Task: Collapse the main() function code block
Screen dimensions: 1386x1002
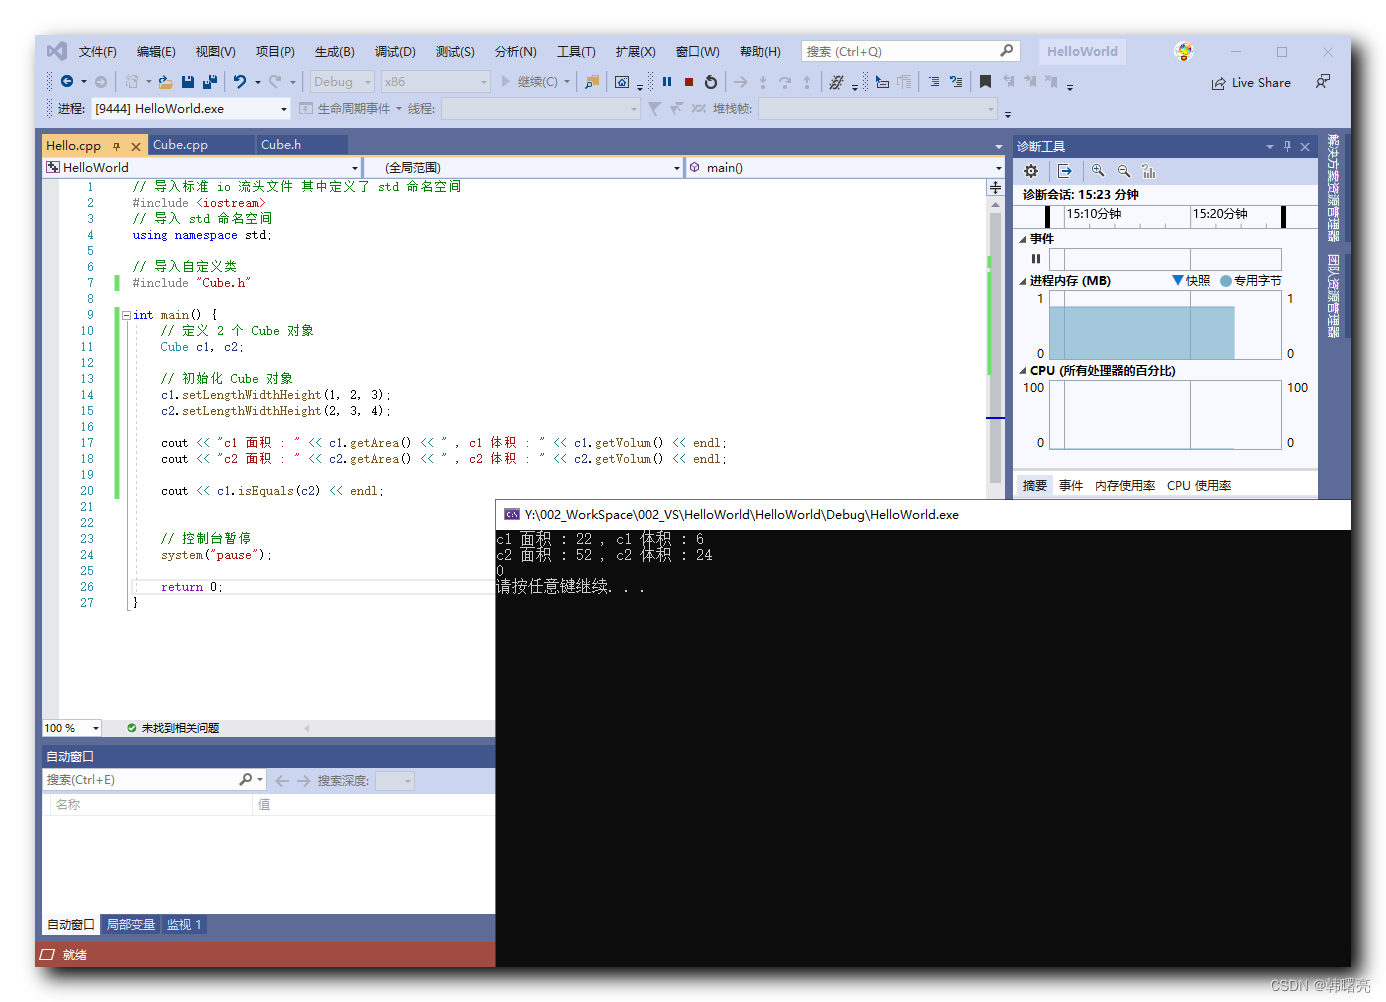Action: (126, 315)
